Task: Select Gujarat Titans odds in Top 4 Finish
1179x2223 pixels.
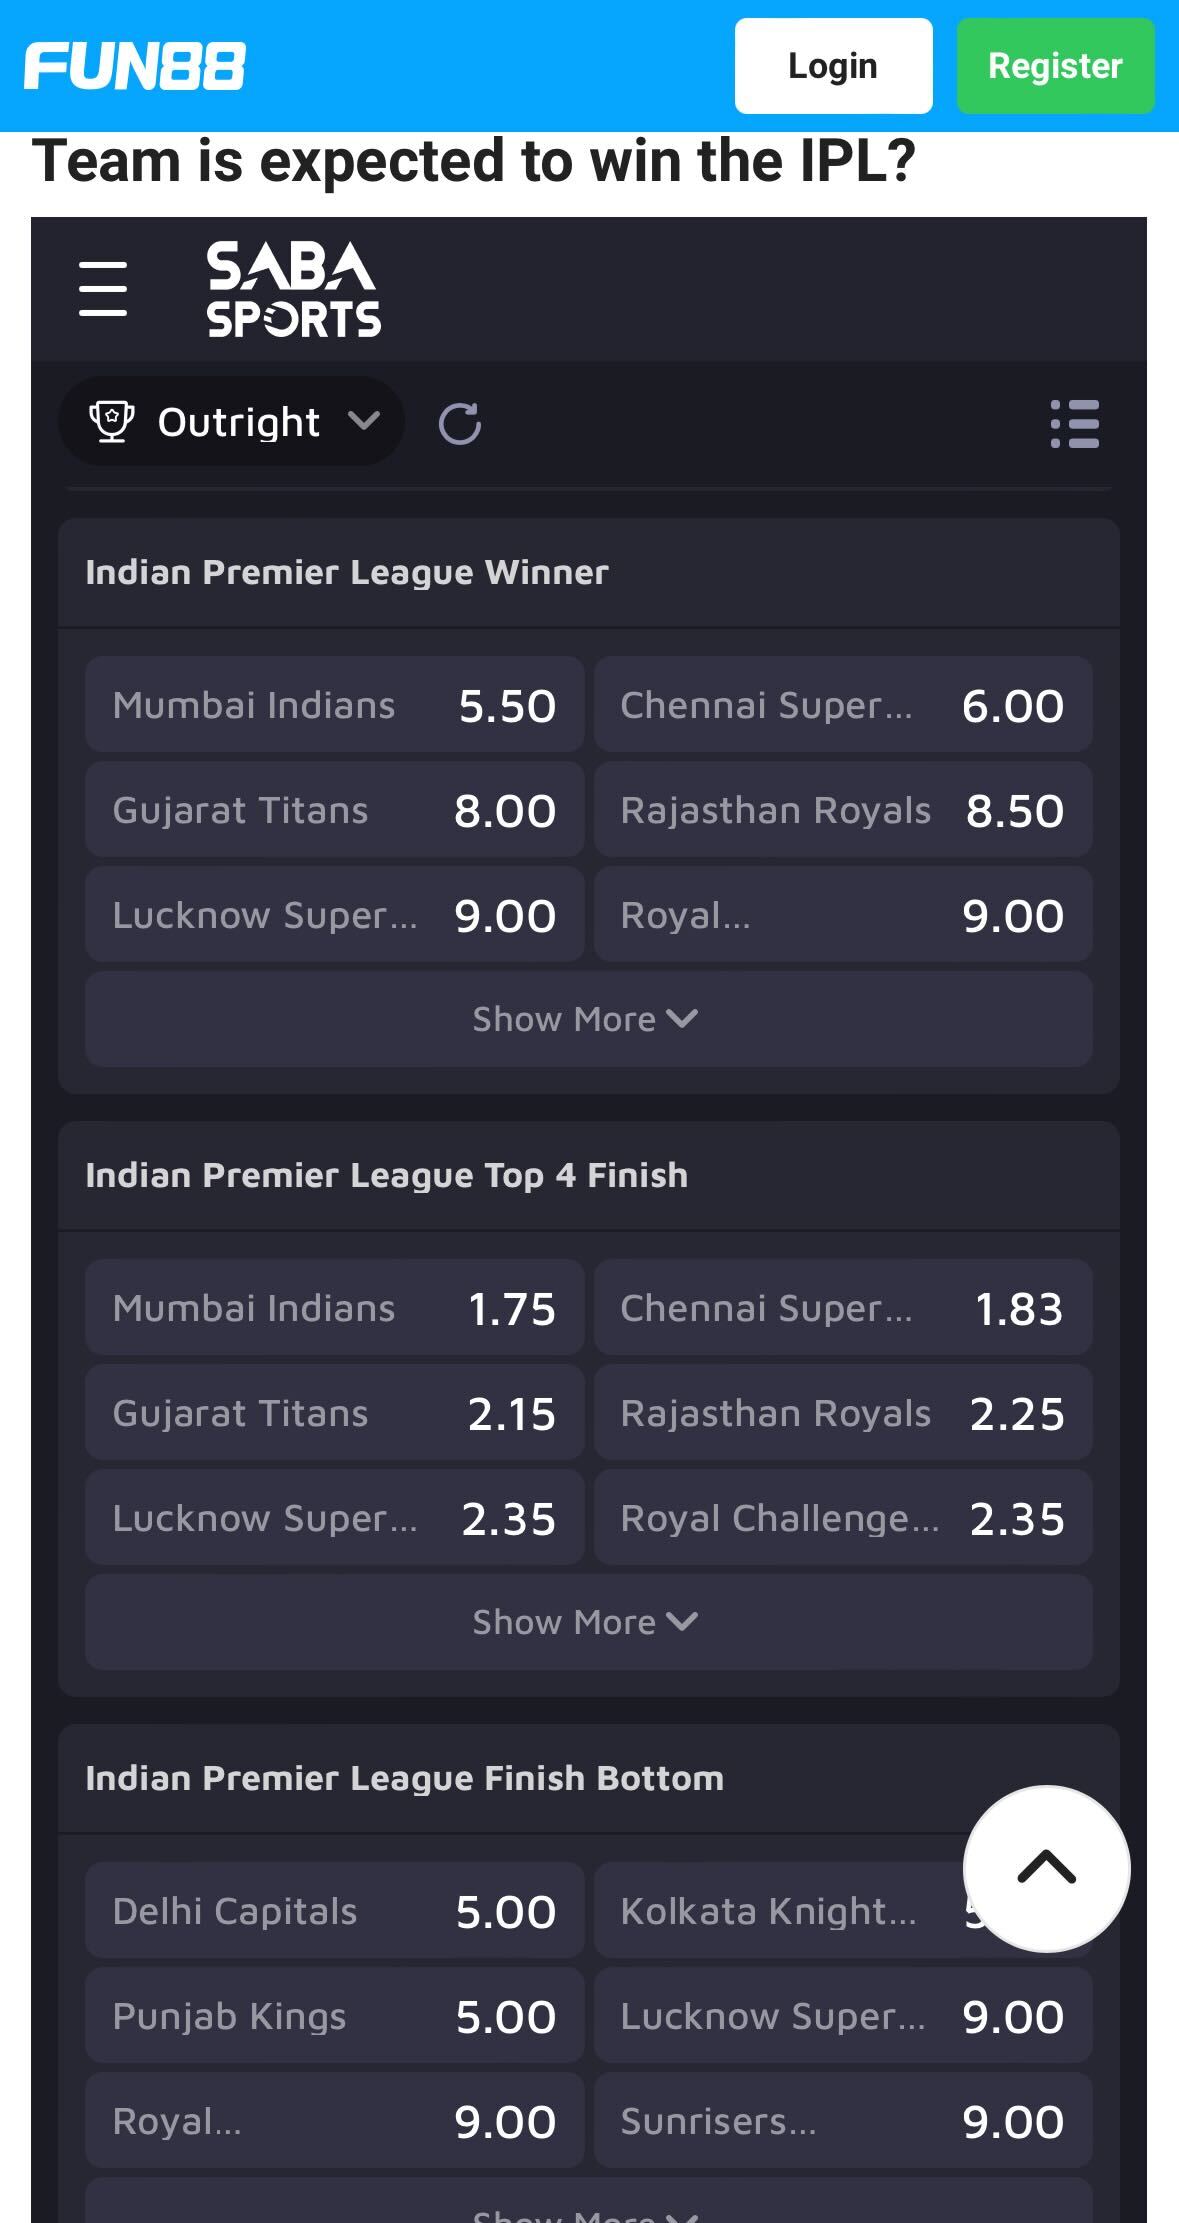Action: coord(333,1413)
